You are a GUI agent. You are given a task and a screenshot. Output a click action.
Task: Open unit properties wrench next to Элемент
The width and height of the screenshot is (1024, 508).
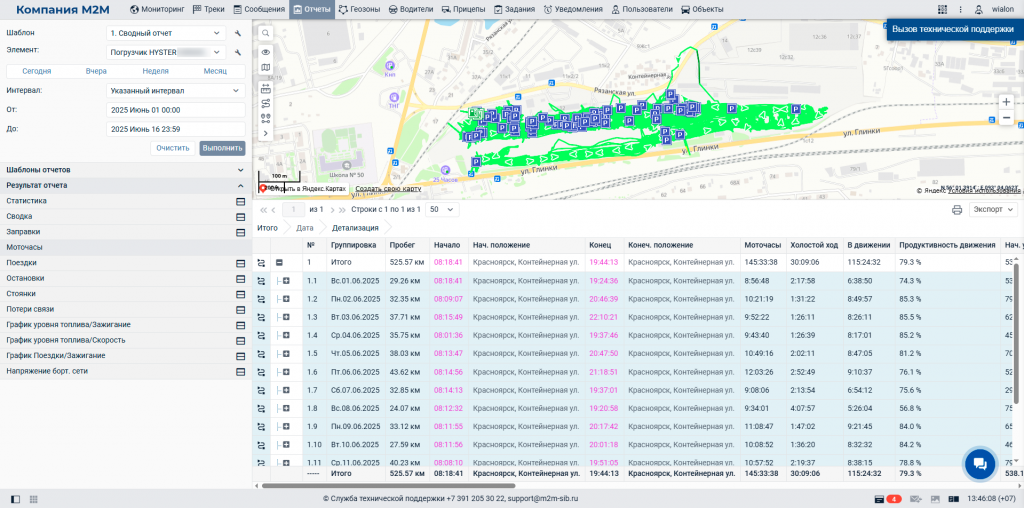tap(238, 52)
